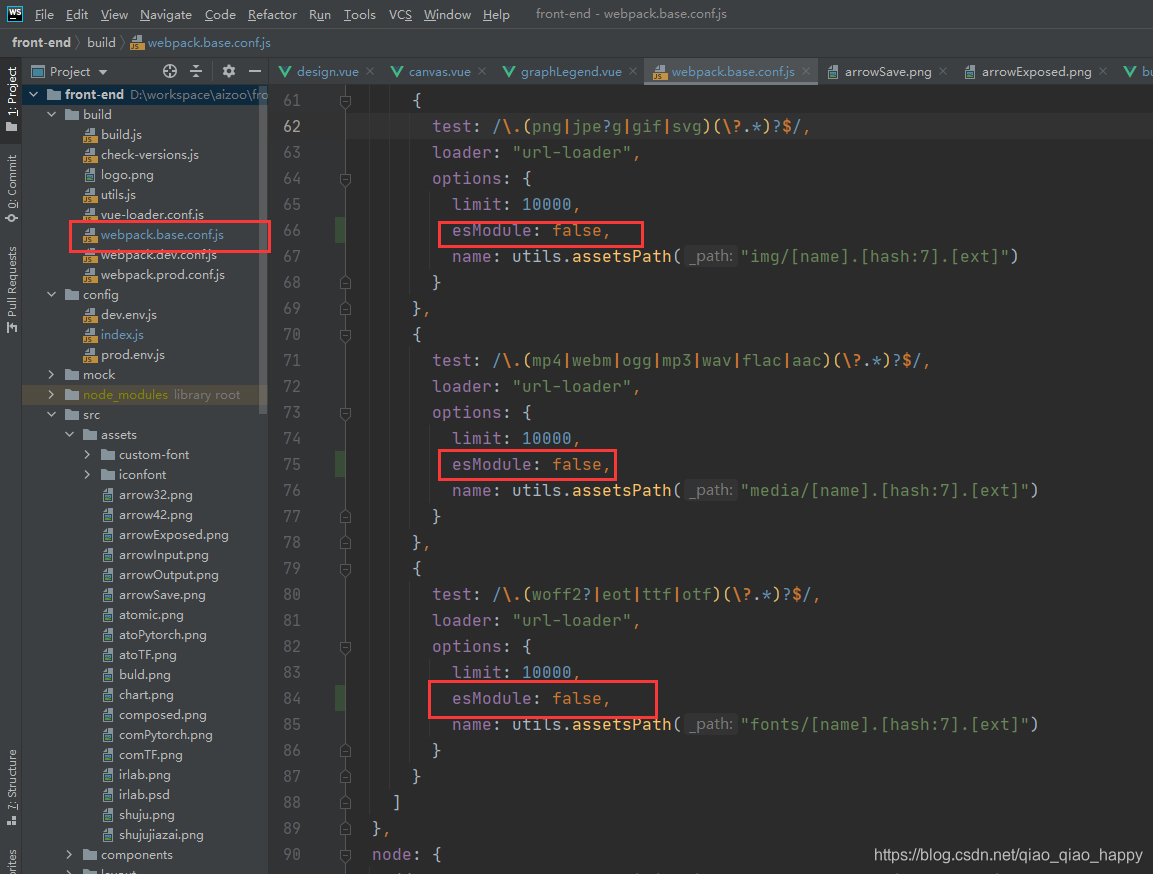
Task: Open the Structure tool window
Action: click(x=12, y=787)
